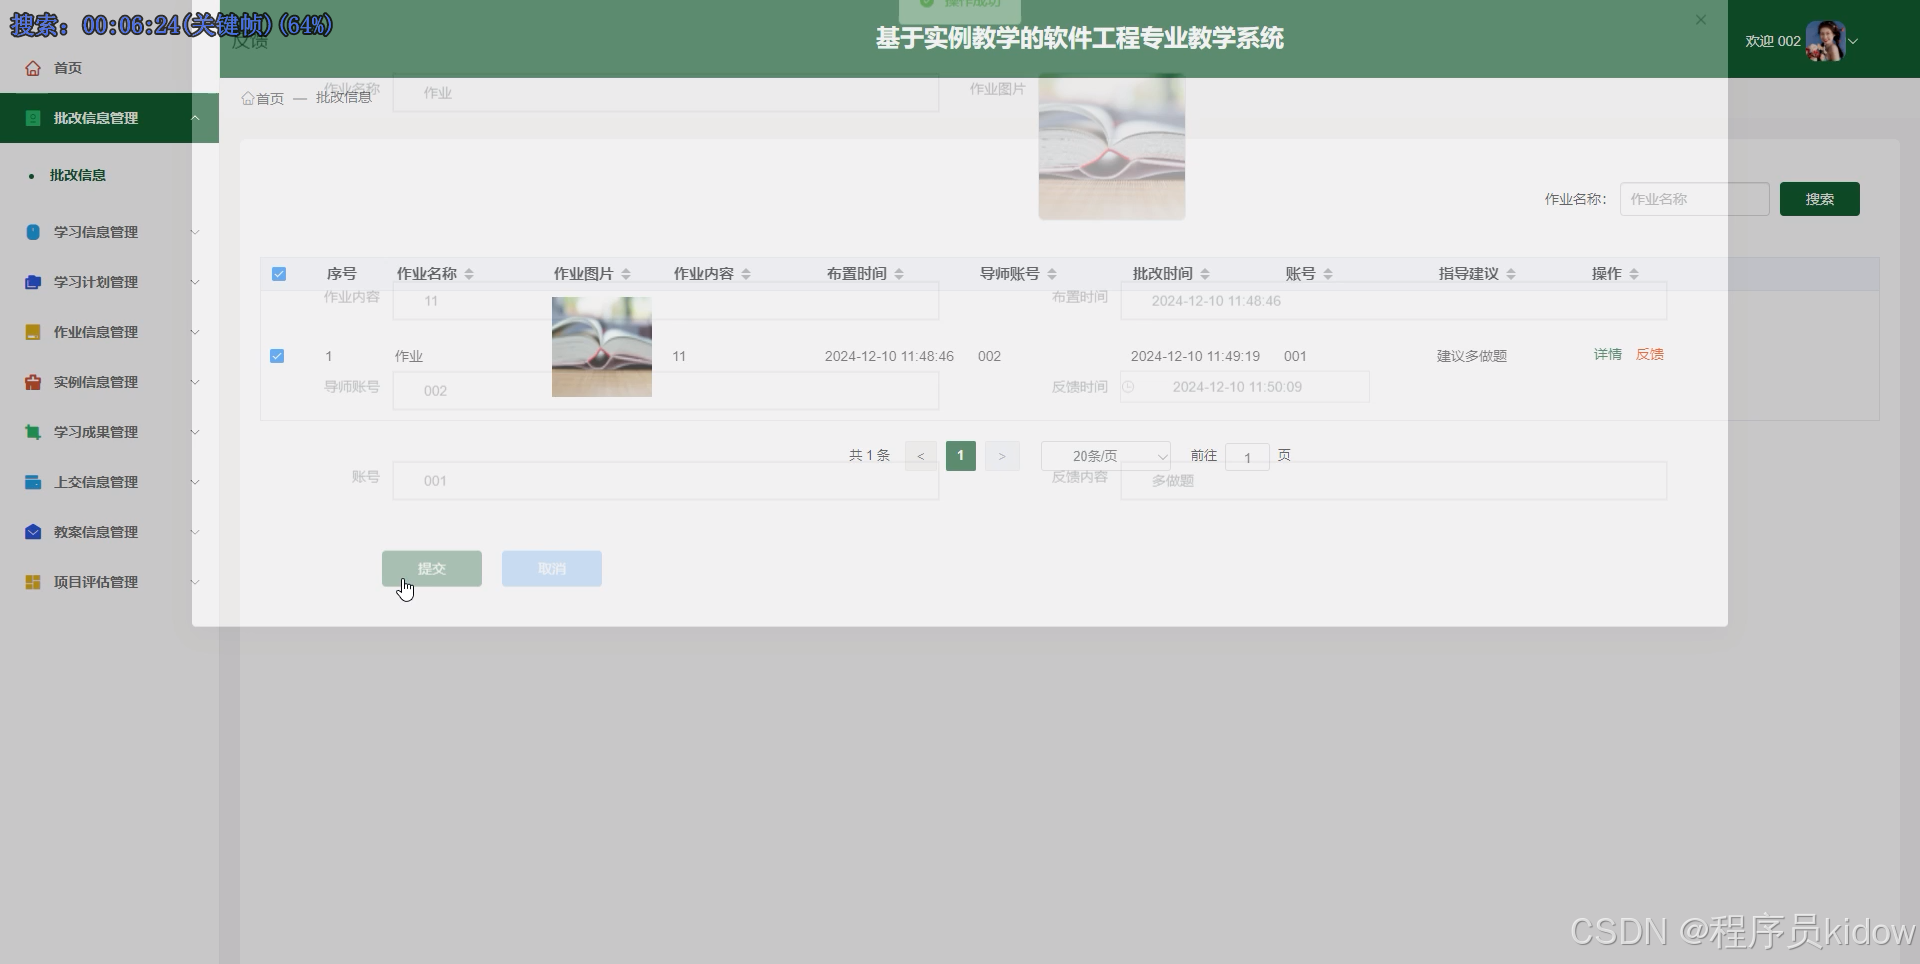1920x964 pixels.
Task: Sort table by 账号 column arrows
Action: [1328, 274]
